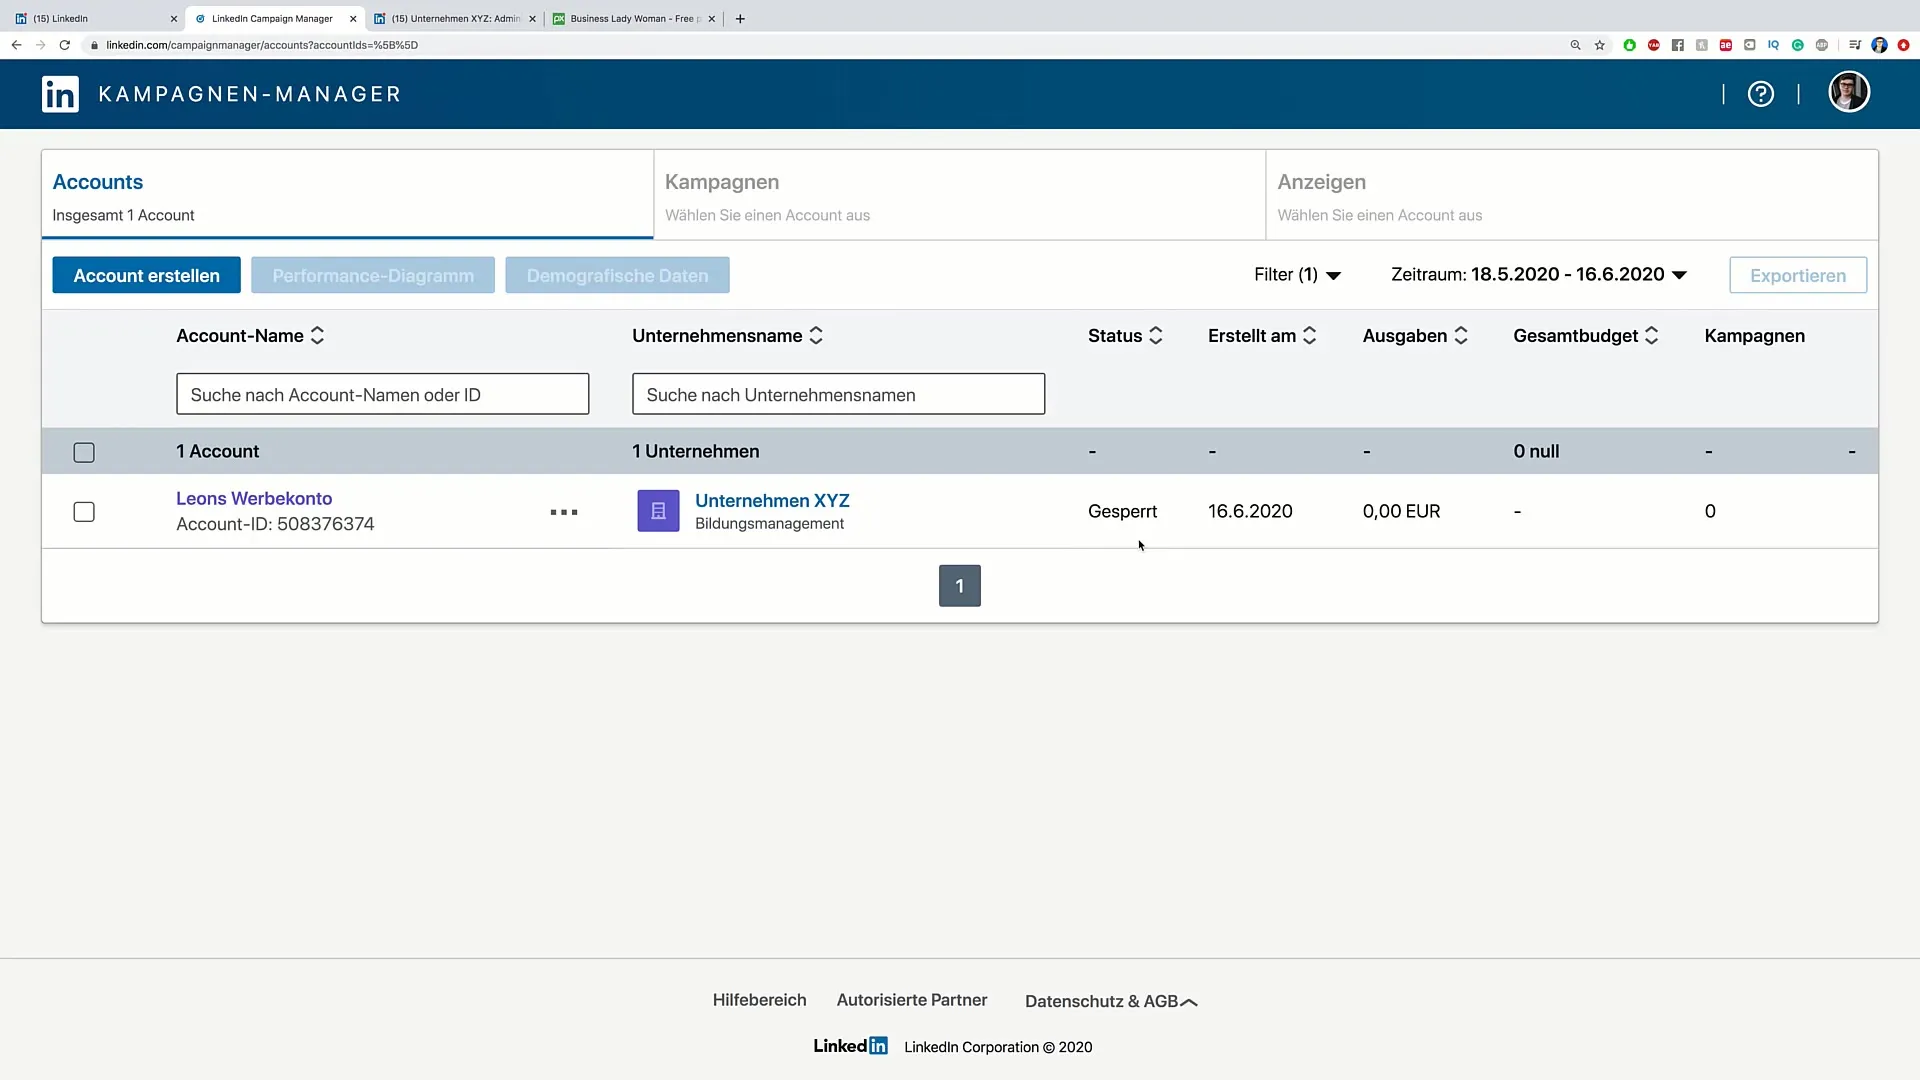Click the zoom magnifier icon in the address bar
Viewport: 1920px width, 1080px height.
[x=1575, y=45]
